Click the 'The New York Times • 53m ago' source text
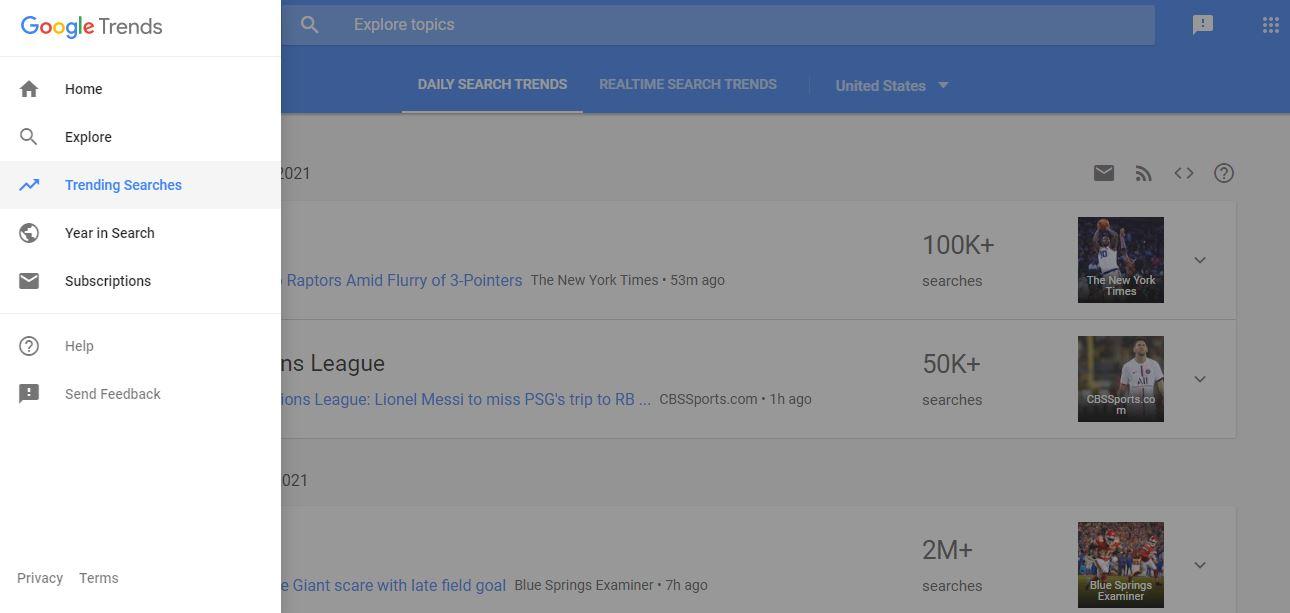 (628, 281)
